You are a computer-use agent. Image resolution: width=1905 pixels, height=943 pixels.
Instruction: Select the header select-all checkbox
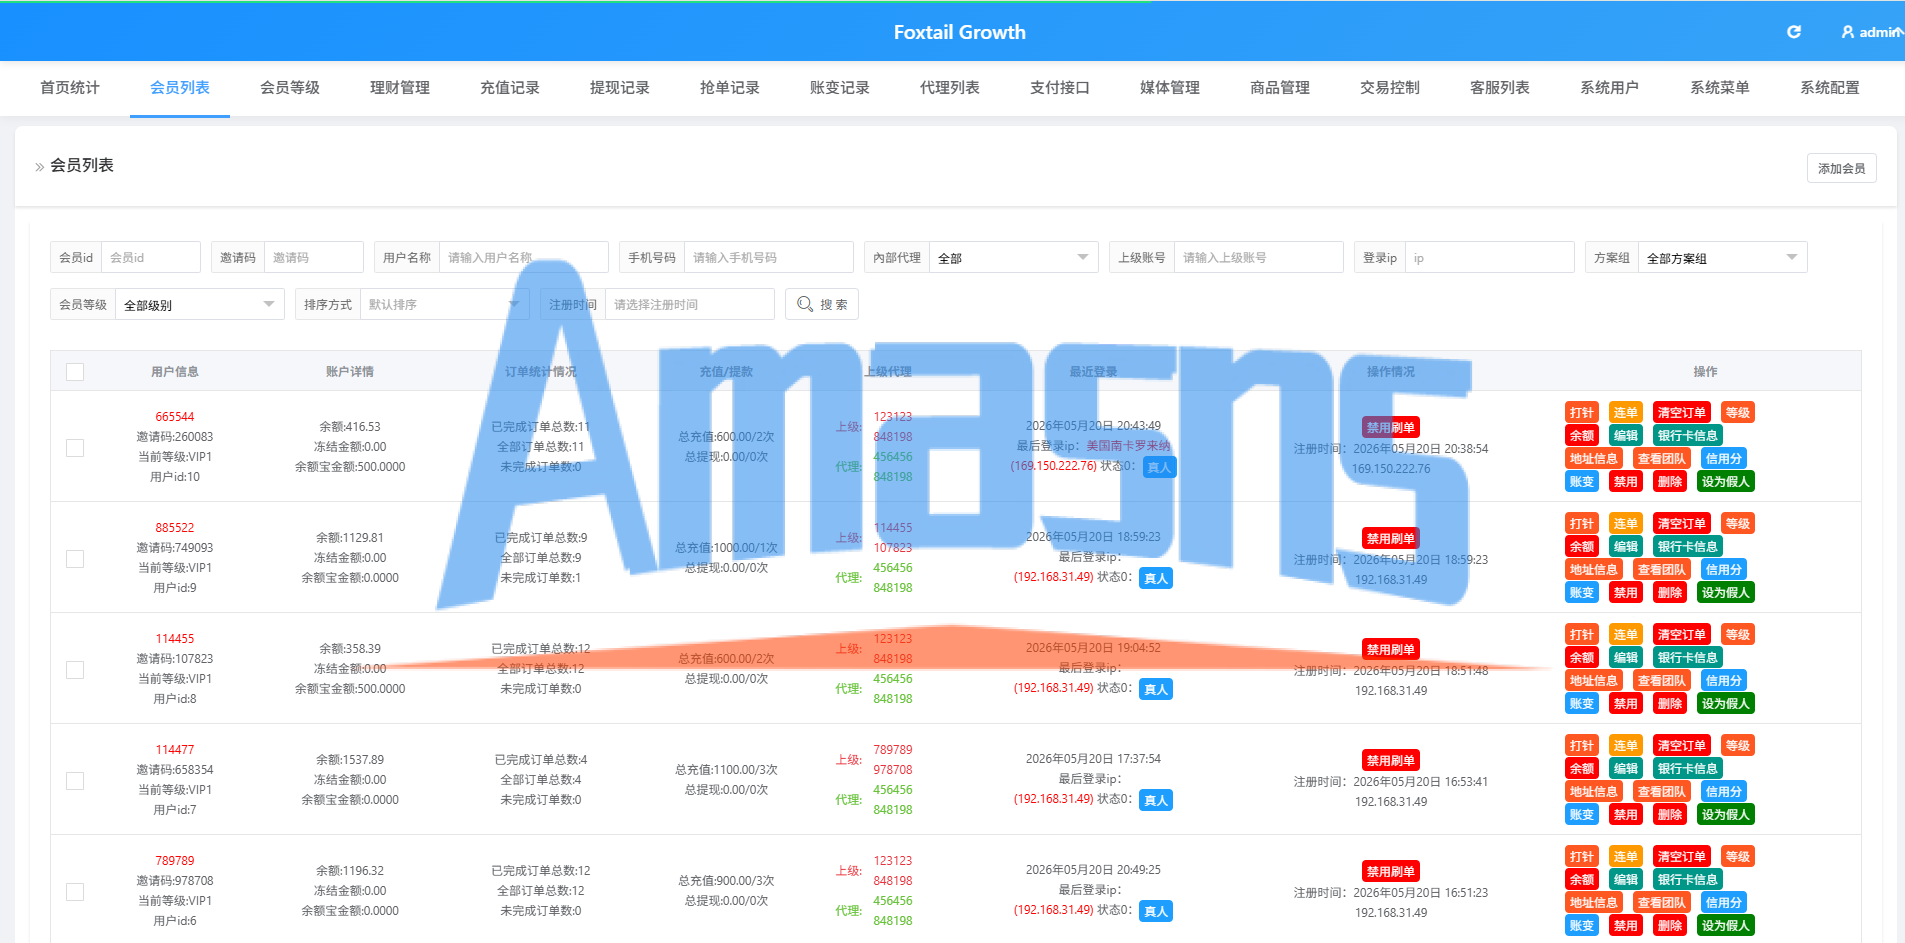pos(75,372)
